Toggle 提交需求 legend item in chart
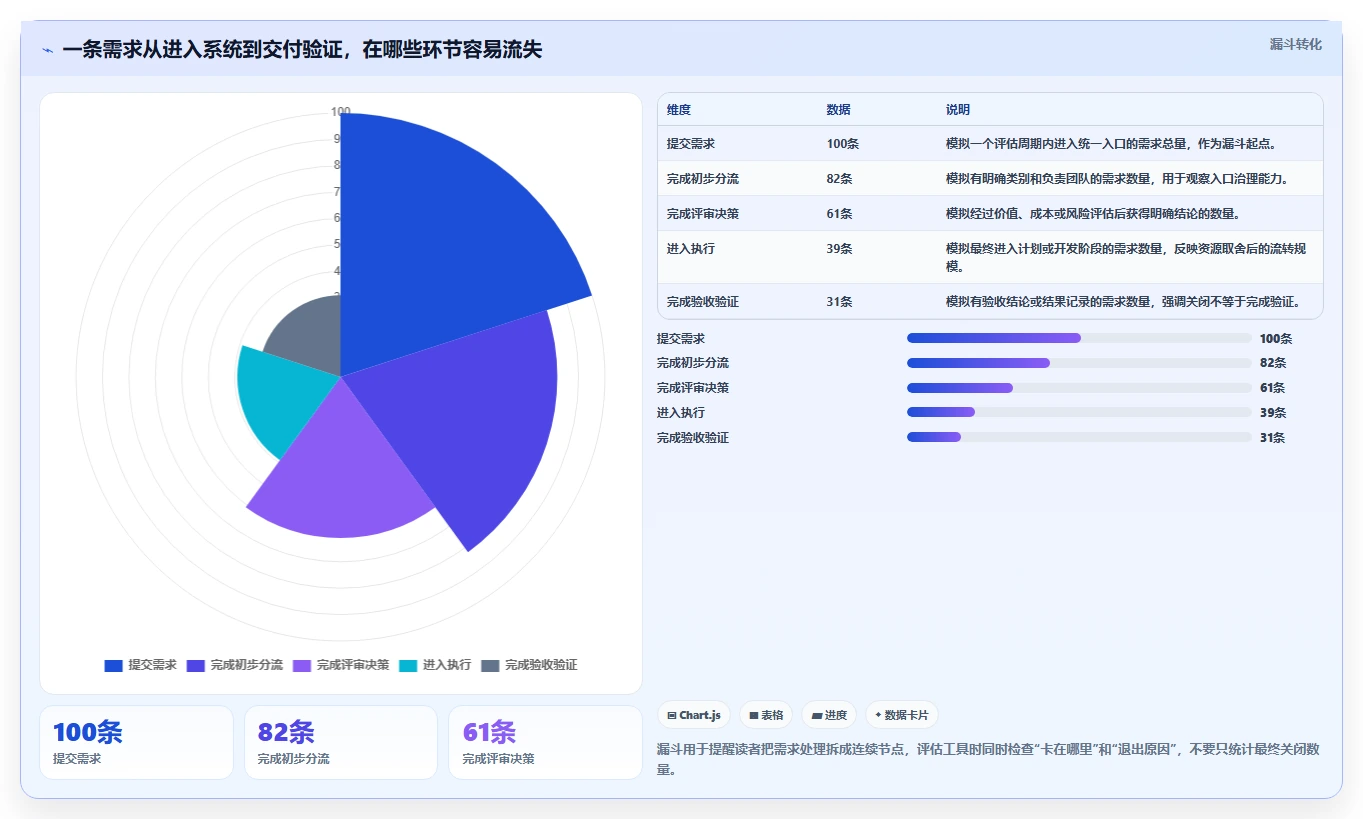 140,665
